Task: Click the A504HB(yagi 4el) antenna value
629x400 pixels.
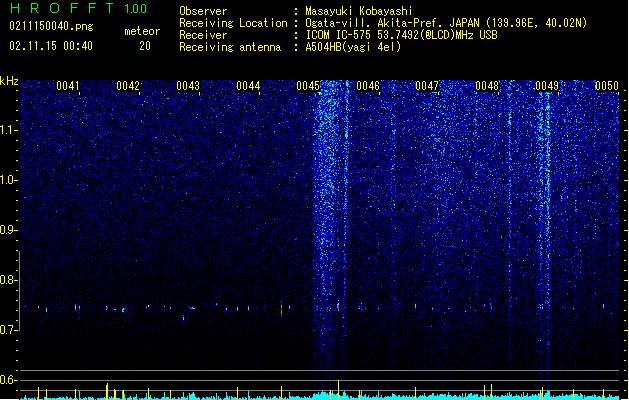Action: coord(353,47)
